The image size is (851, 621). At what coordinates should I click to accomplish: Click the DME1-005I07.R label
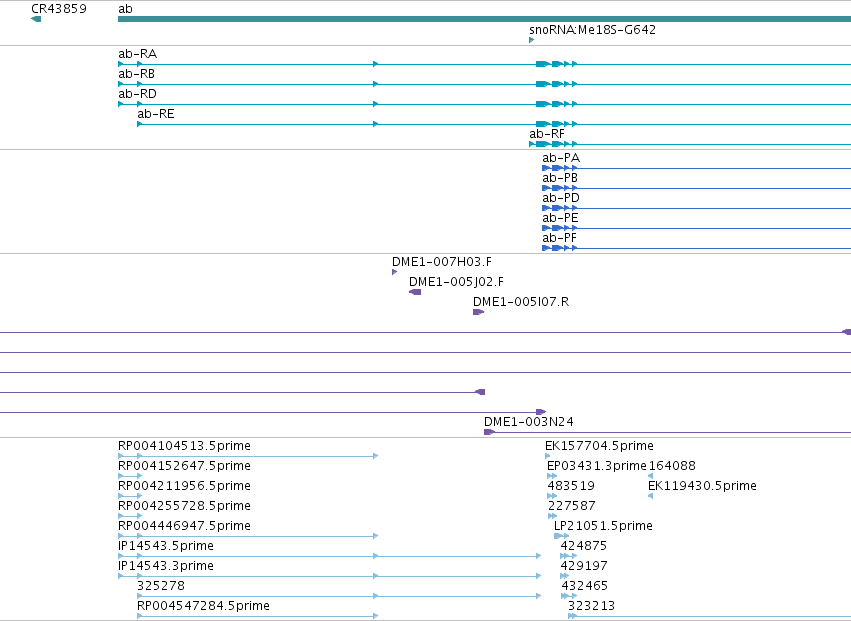click(521, 302)
